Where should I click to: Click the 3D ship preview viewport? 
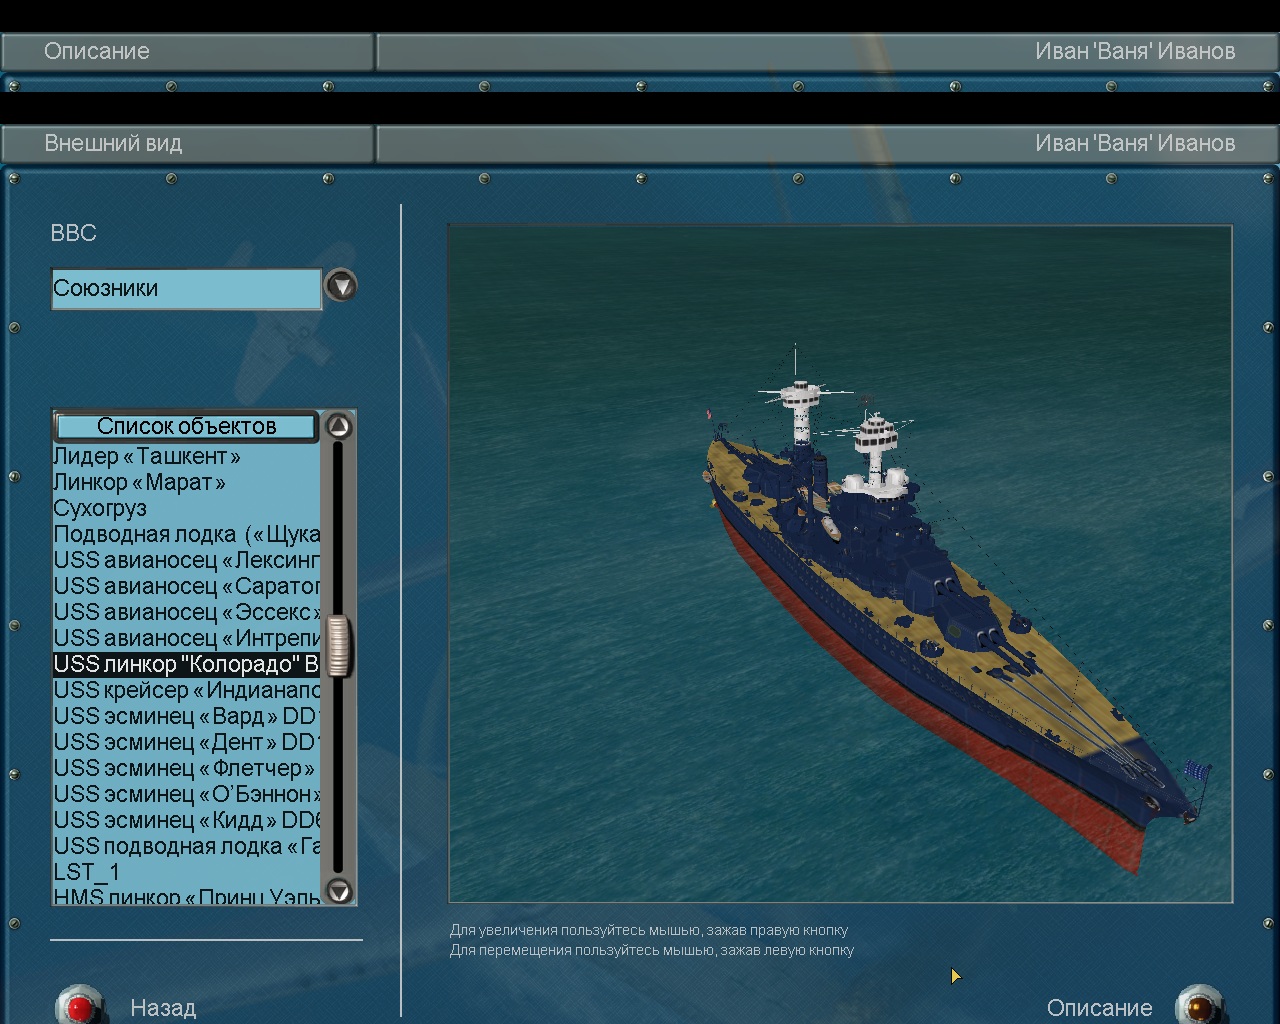[840, 564]
